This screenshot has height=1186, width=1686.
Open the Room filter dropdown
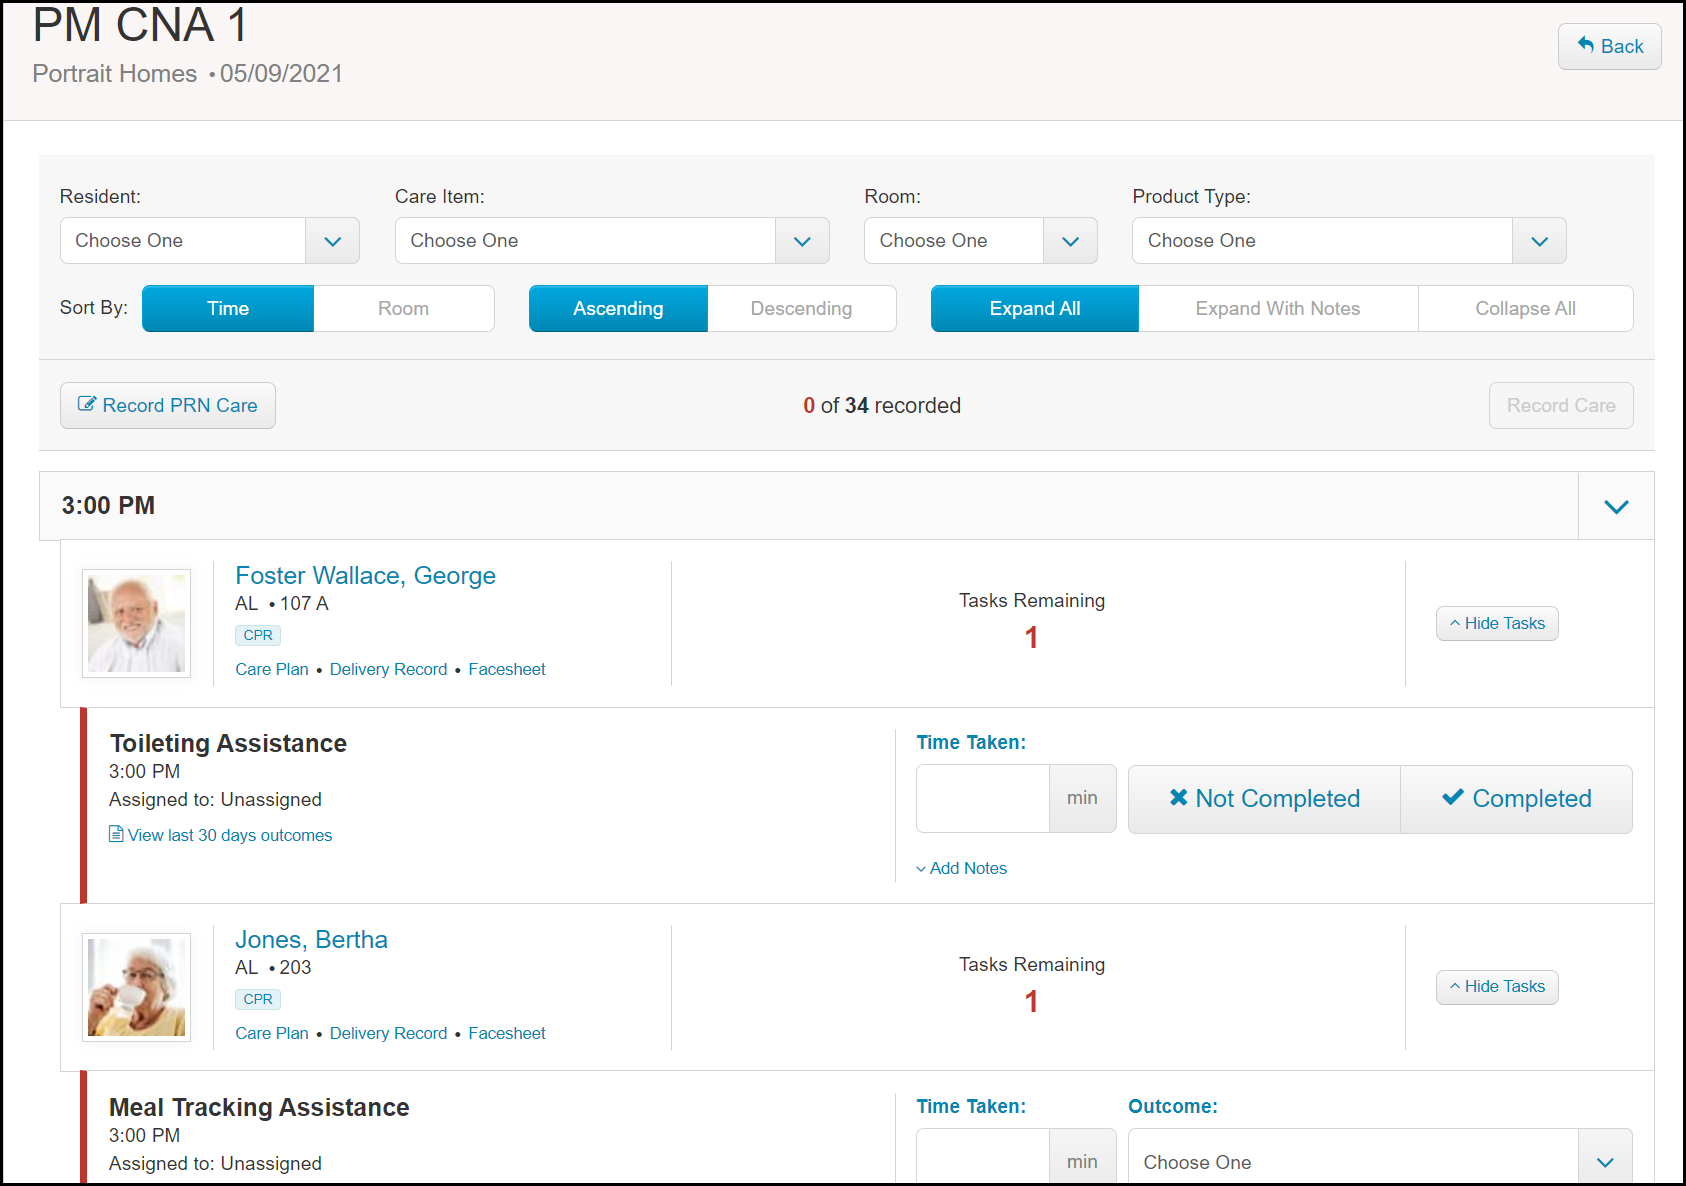(980, 241)
